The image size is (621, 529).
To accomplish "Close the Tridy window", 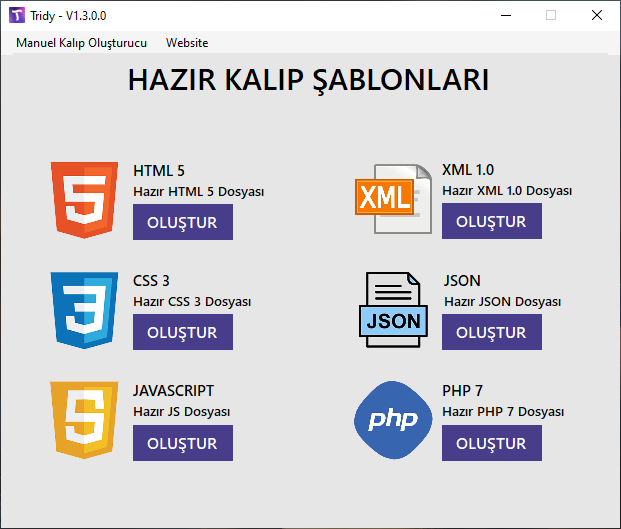I will click(x=597, y=15).
